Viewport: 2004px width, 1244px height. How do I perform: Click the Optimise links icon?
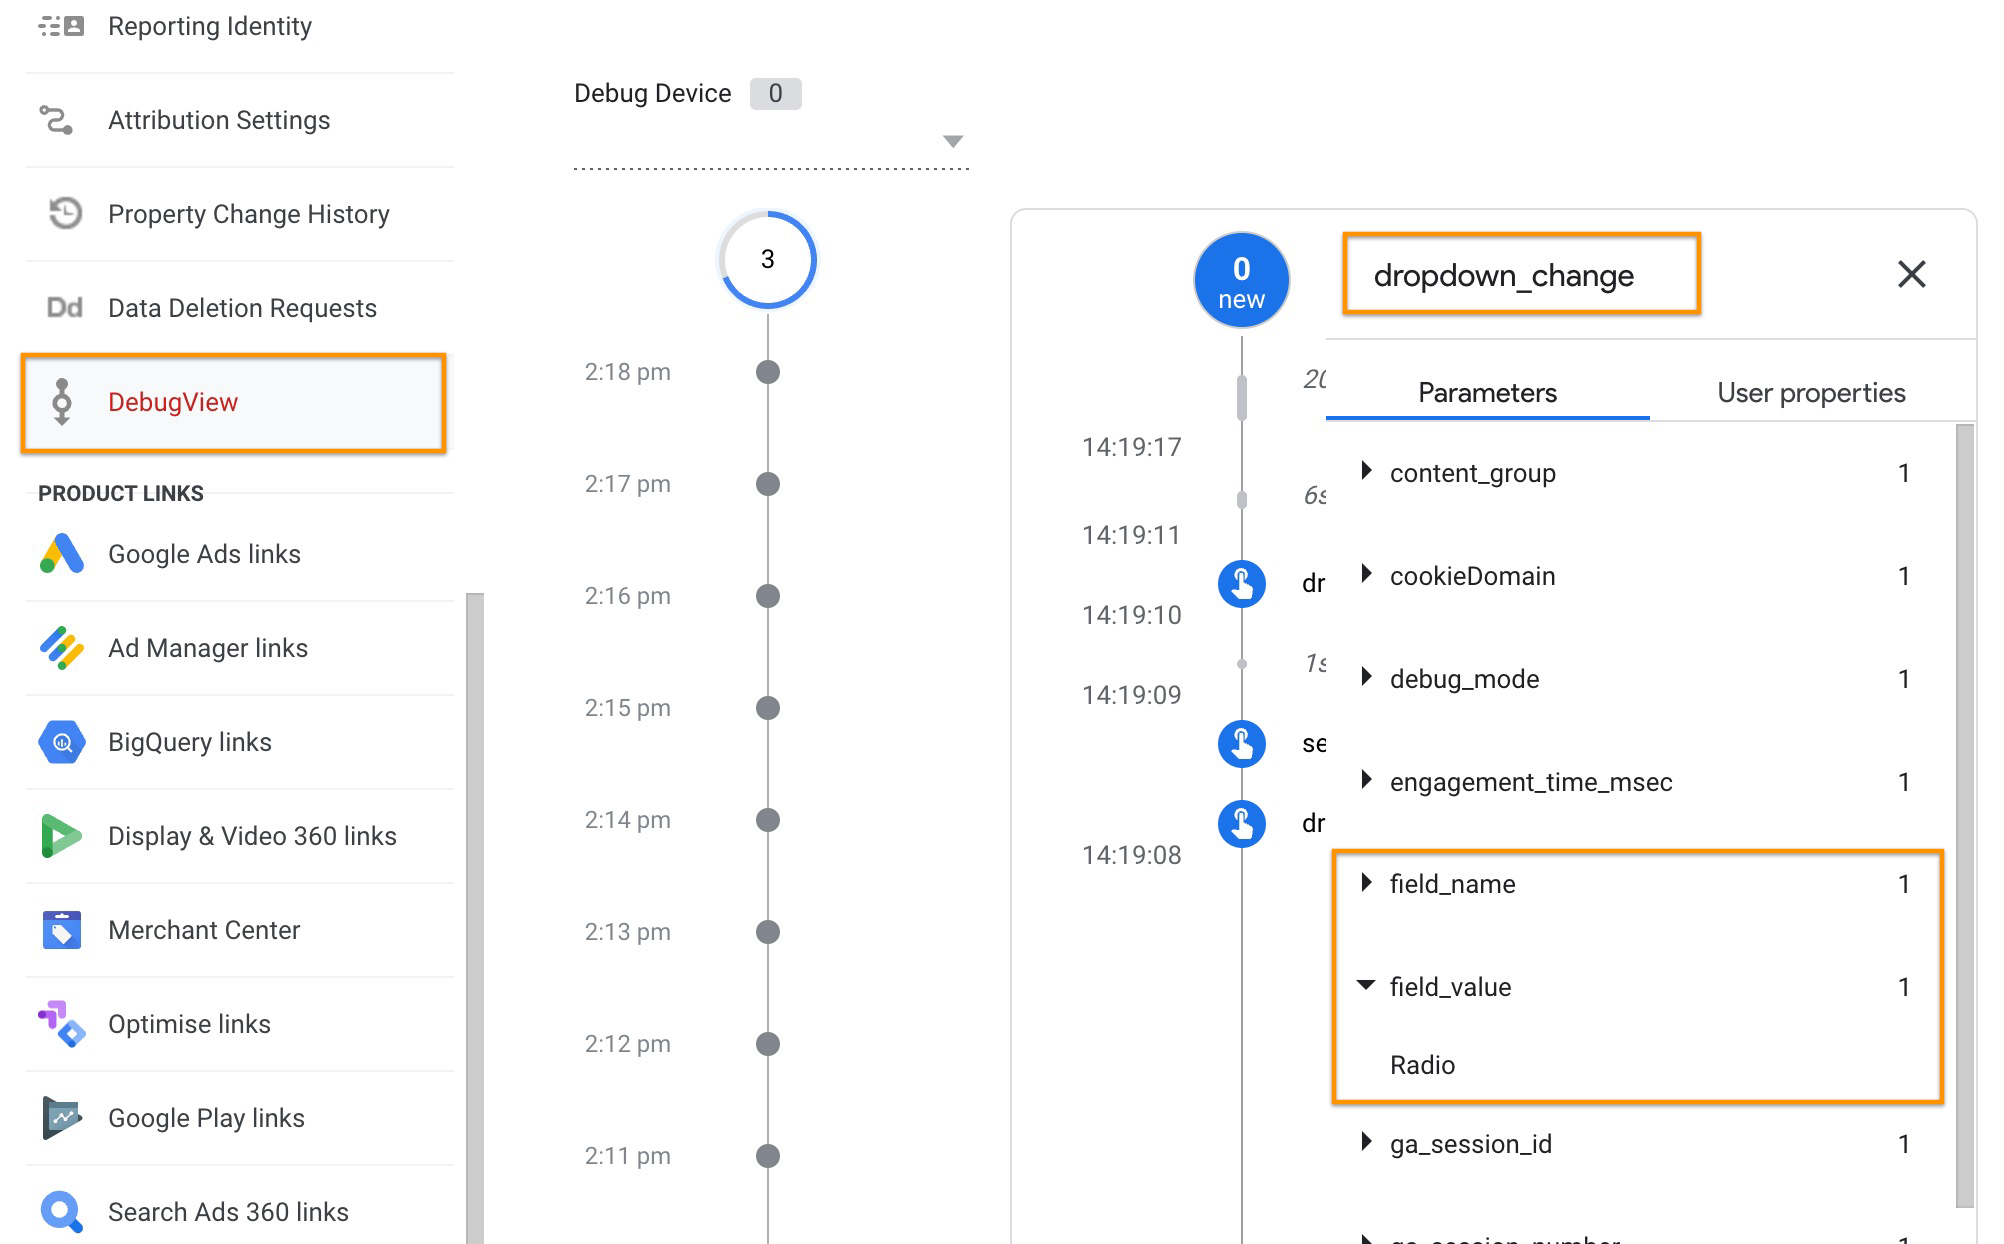coord(62,1023)
